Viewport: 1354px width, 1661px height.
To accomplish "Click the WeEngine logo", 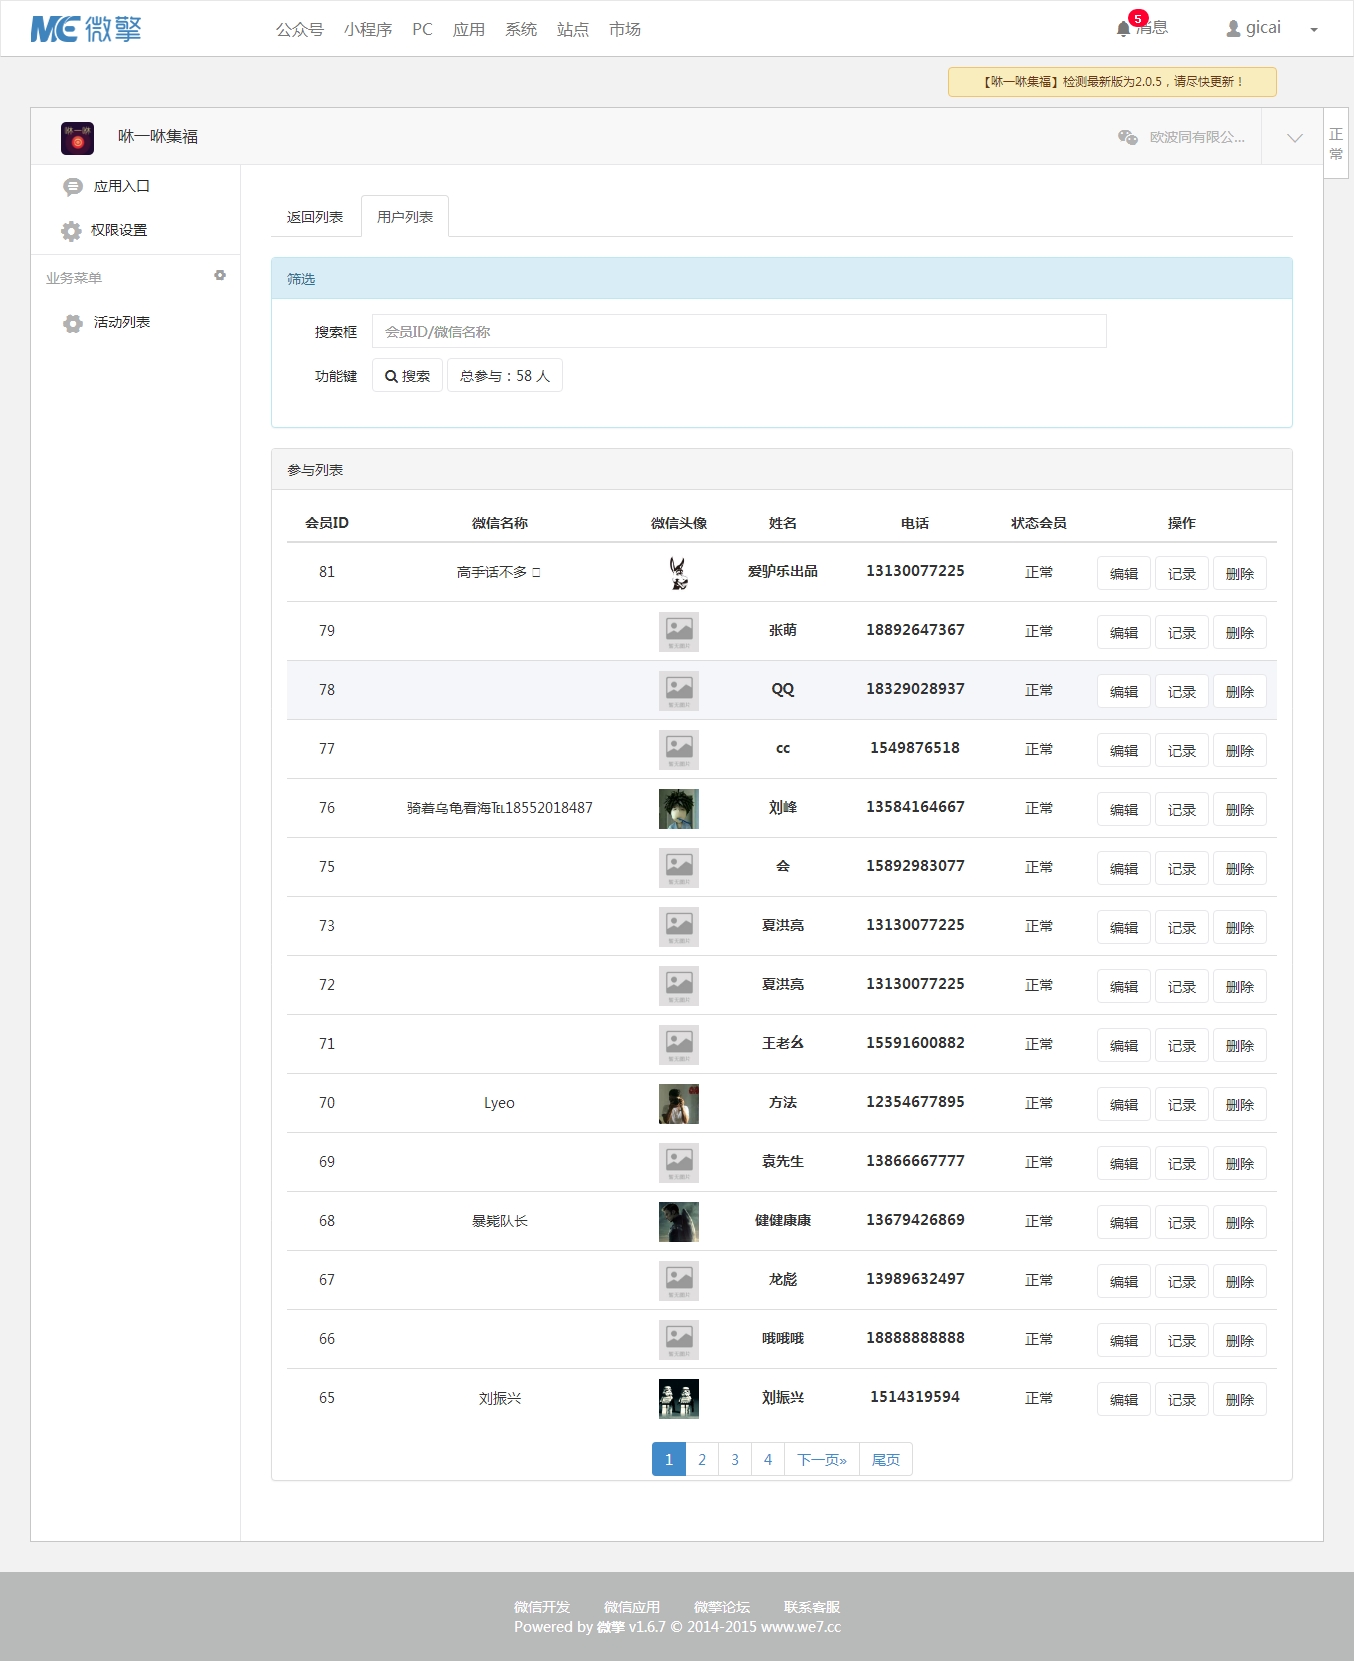I will [x=86, y=29].
